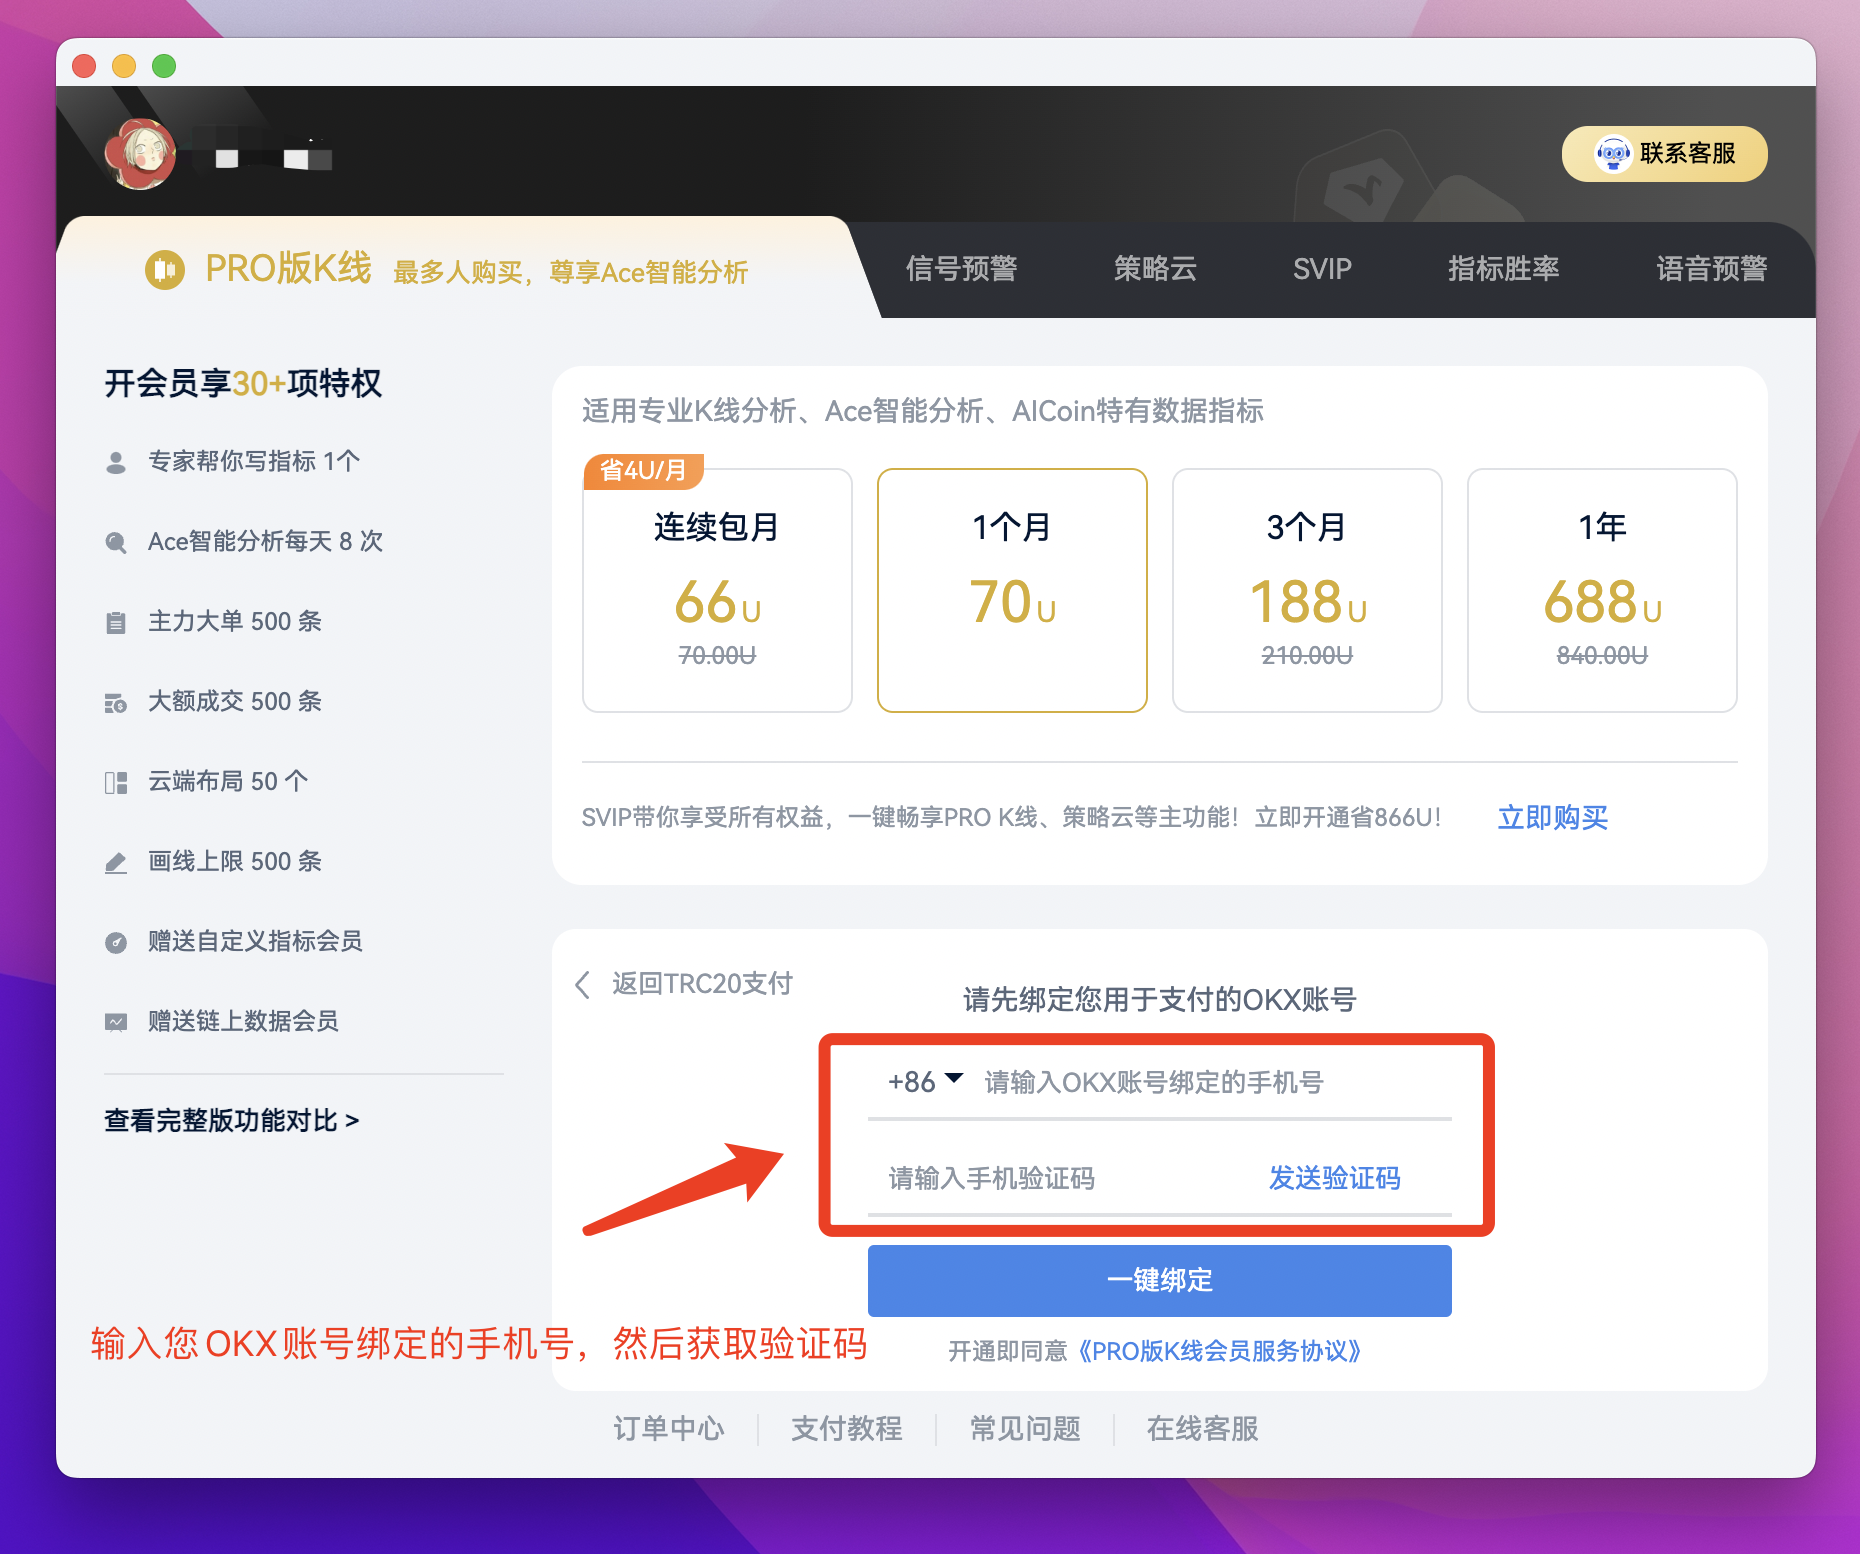Click the 立即购买 link

click(x=1552, y=818)
